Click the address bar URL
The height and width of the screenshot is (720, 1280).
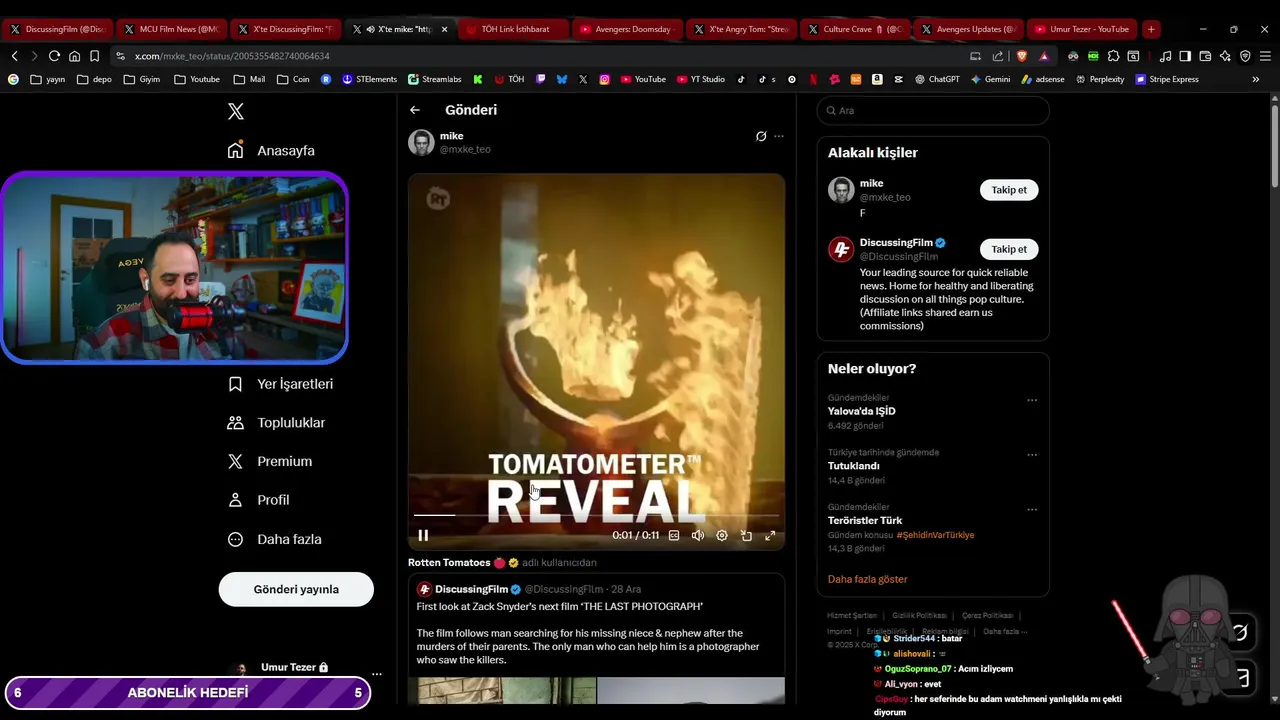(232, 56)
